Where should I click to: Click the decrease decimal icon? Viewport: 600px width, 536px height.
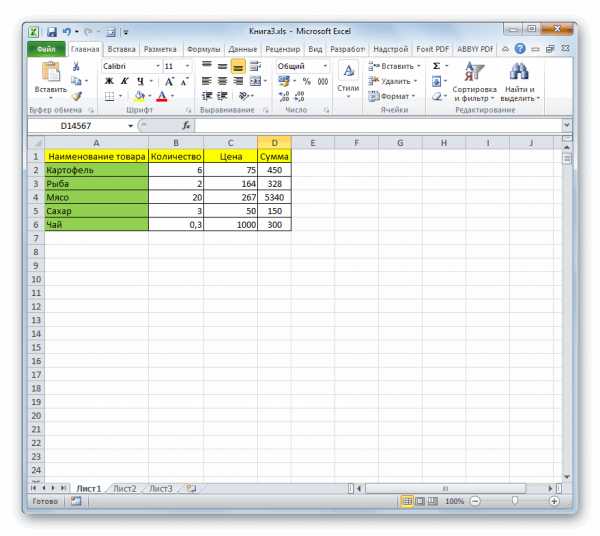click(x=300, y=96)
